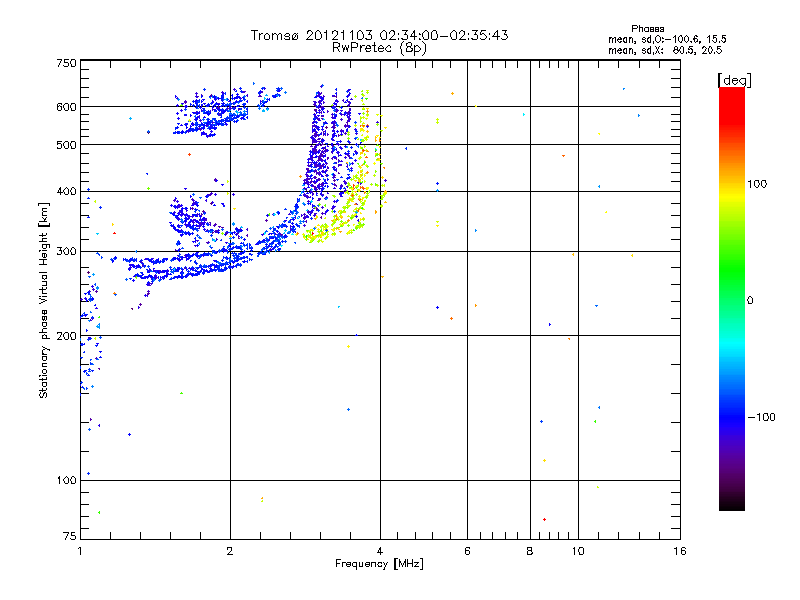The height and width of the screenshot is (600, 800).
Task: Click the colorbar tick label '0'
Action: coord(750,301)
